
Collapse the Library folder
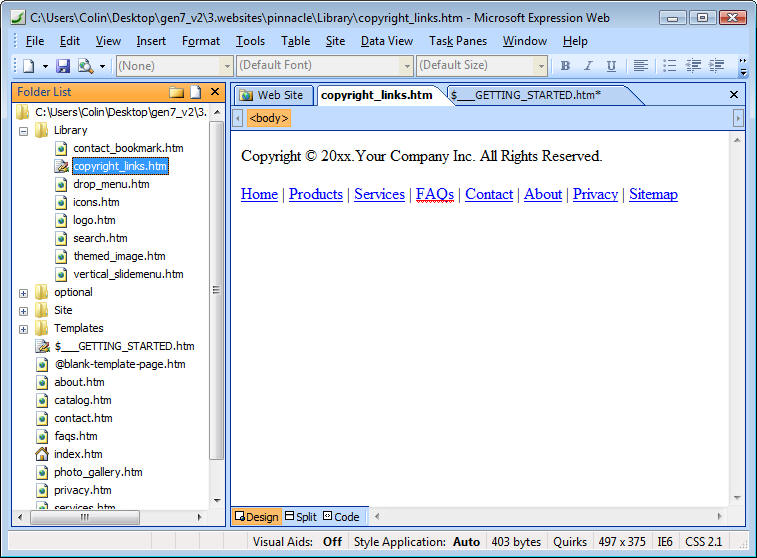(23, 130)
